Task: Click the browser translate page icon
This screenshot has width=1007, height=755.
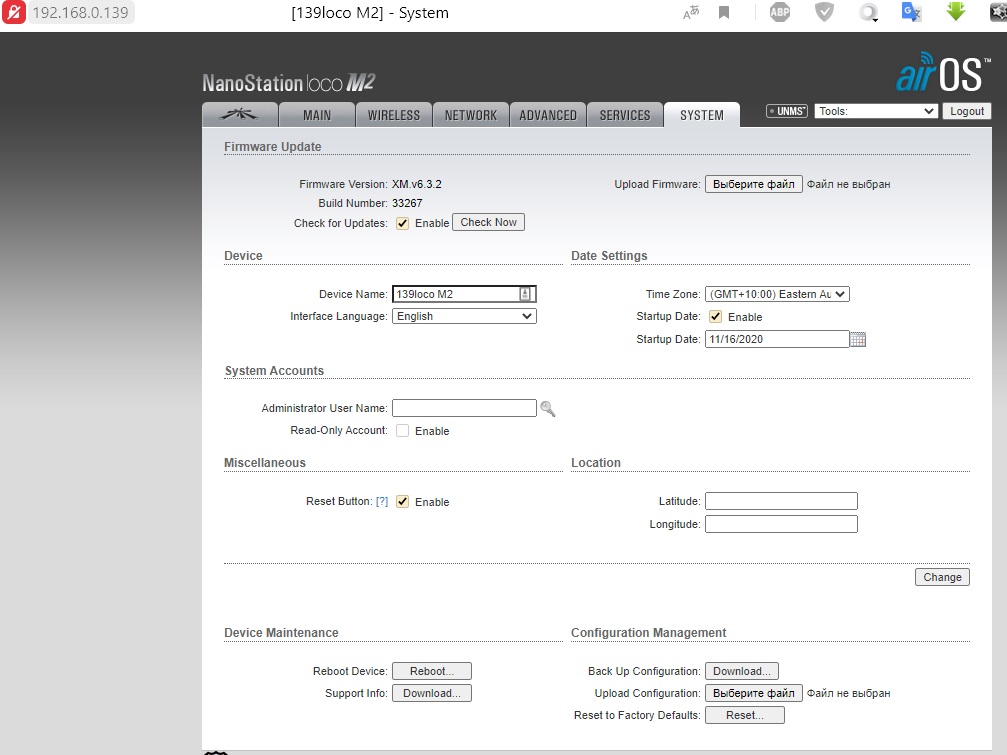Action: pos(691,12)
